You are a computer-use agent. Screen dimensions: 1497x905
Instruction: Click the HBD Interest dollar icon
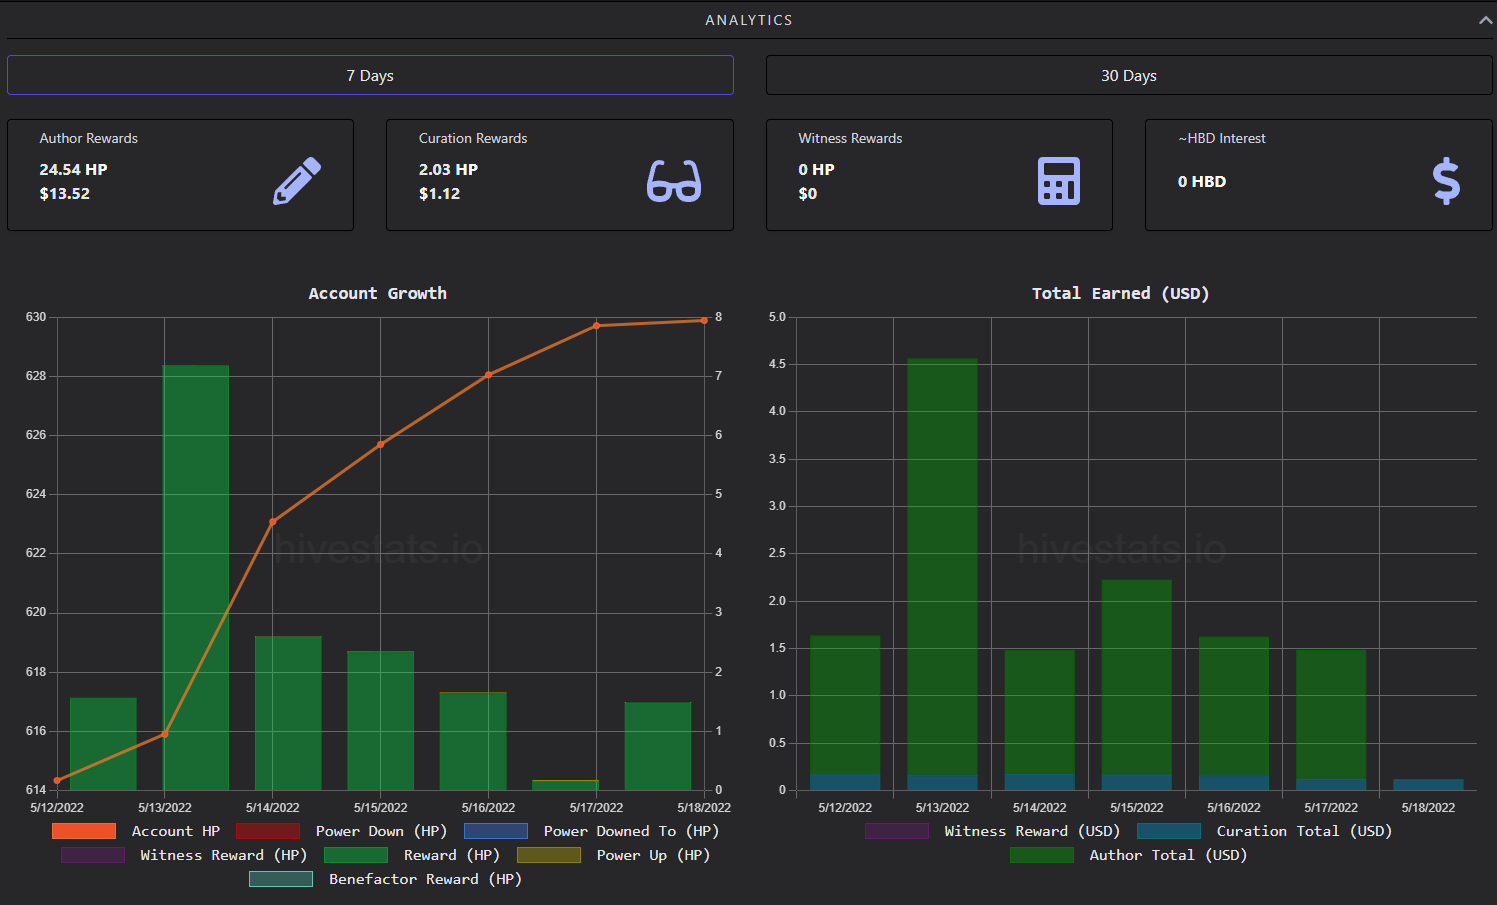1446,181
